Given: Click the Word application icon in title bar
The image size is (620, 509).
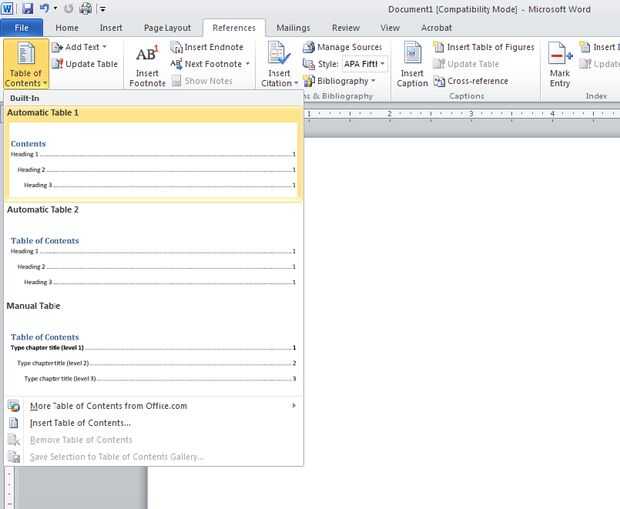Looking at the screenshot, I should click(7, 8).
